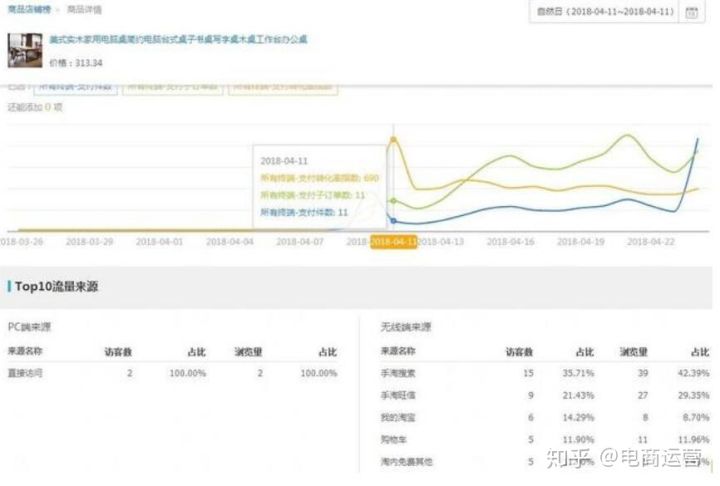Expand the 自然日 date range selector
This screenshot has height=486, width=720.
(603, 12)
